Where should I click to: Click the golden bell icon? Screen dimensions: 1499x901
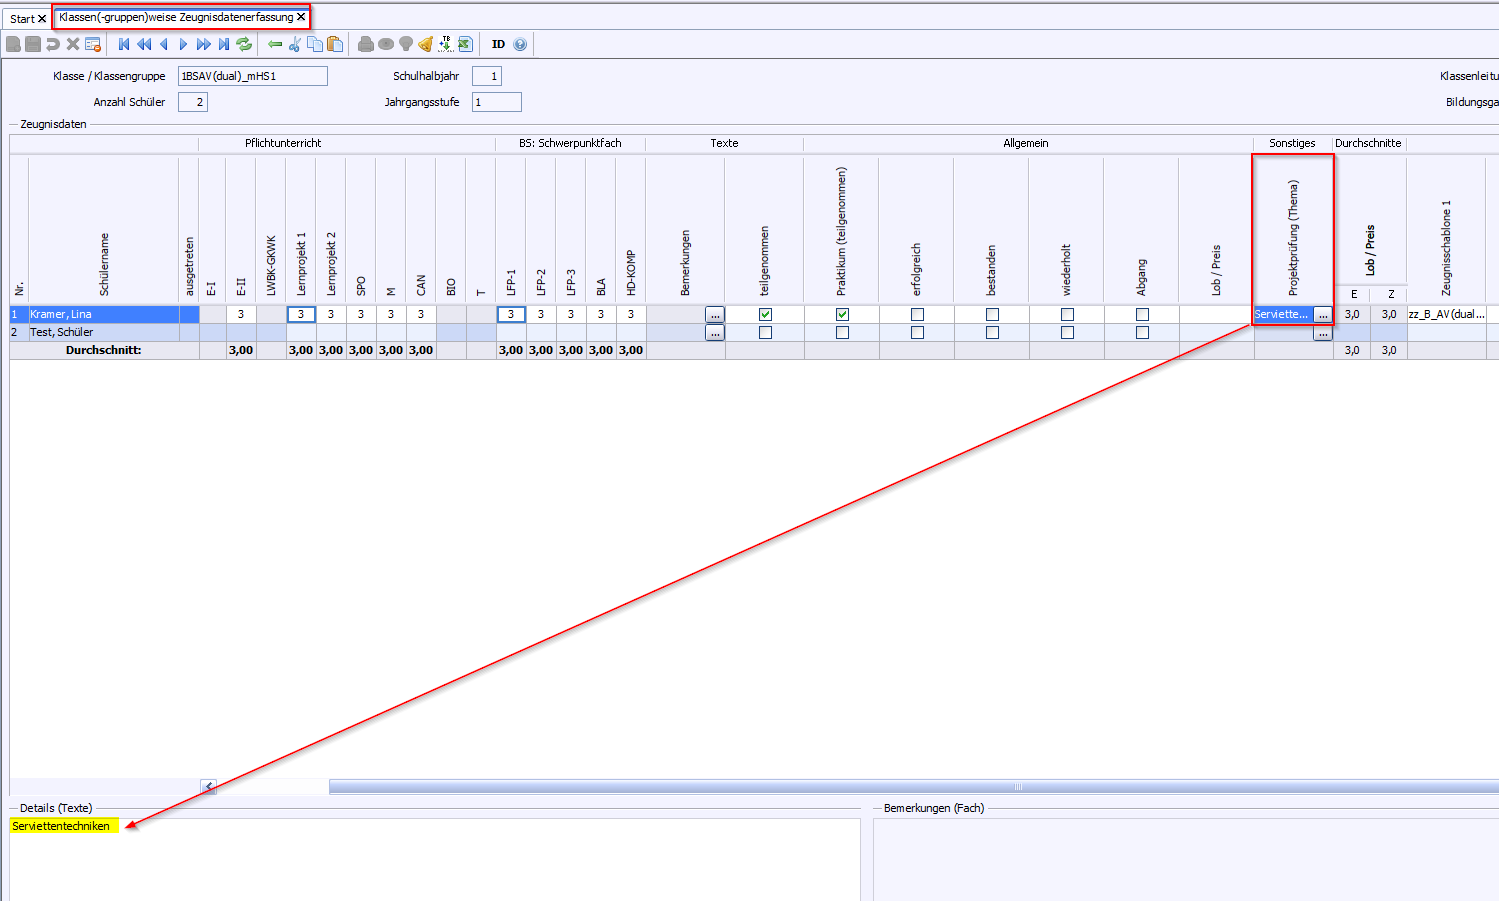[425, 44]
